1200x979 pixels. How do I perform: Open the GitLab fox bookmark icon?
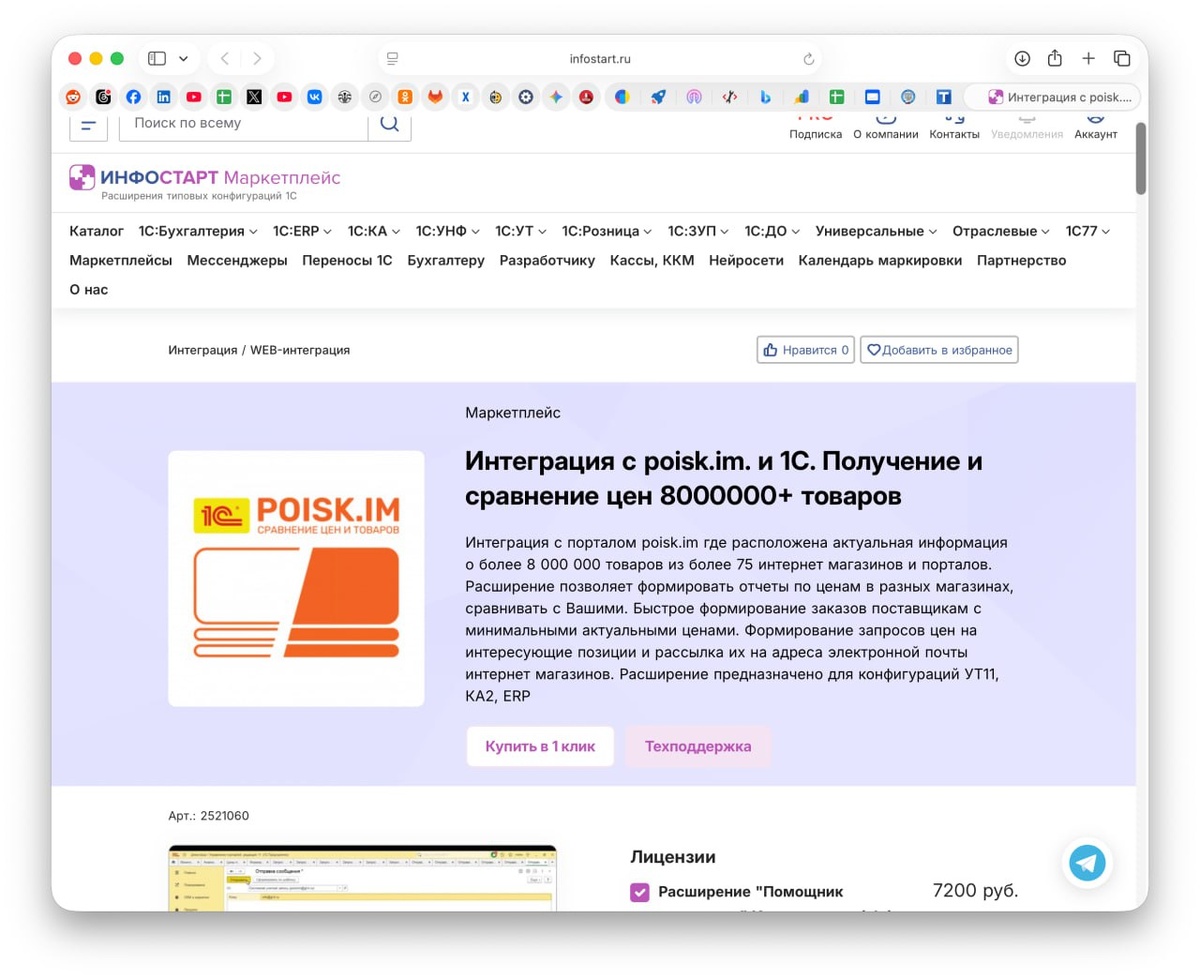(435, 97)
